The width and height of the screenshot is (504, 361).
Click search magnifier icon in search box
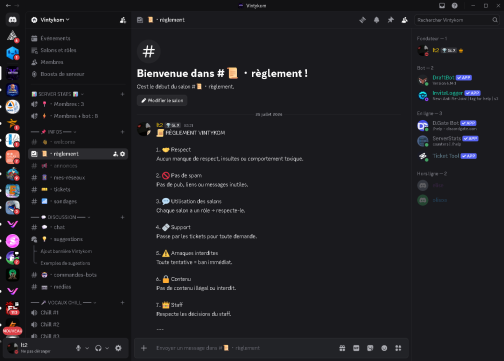(495, 20)
